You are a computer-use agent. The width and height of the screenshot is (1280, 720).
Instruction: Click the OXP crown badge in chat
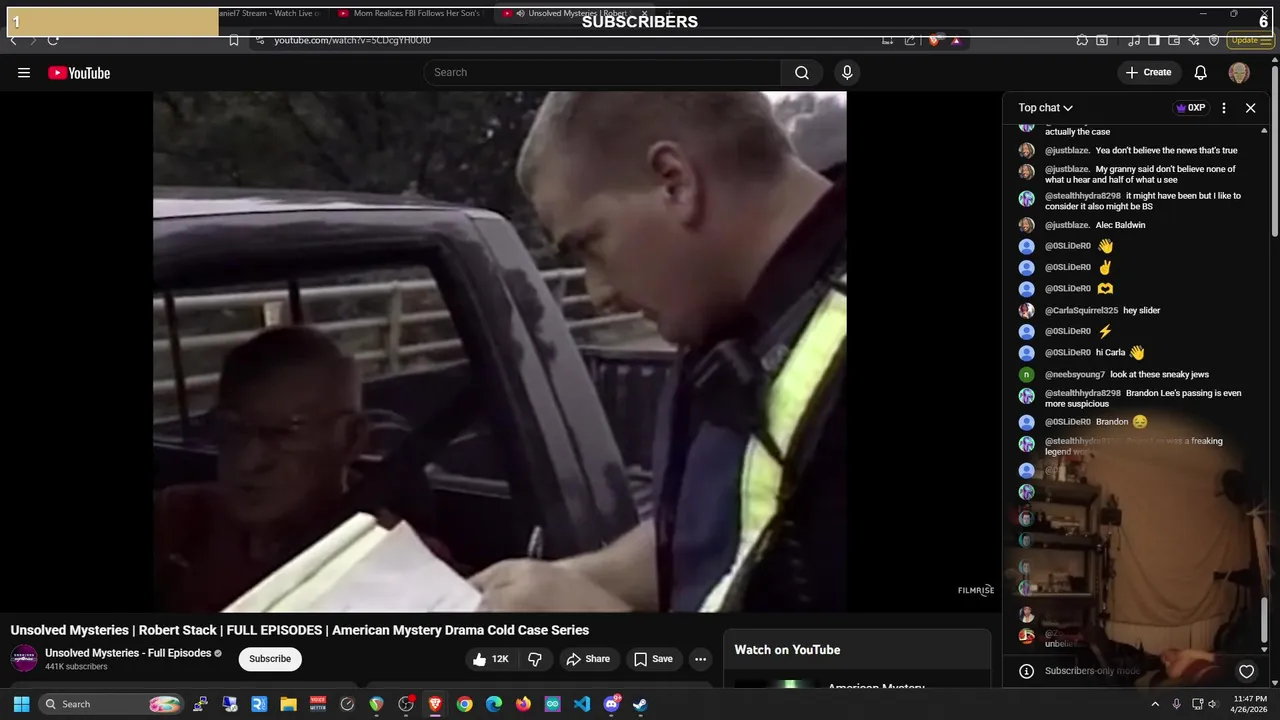click(x=1190, y=108)
